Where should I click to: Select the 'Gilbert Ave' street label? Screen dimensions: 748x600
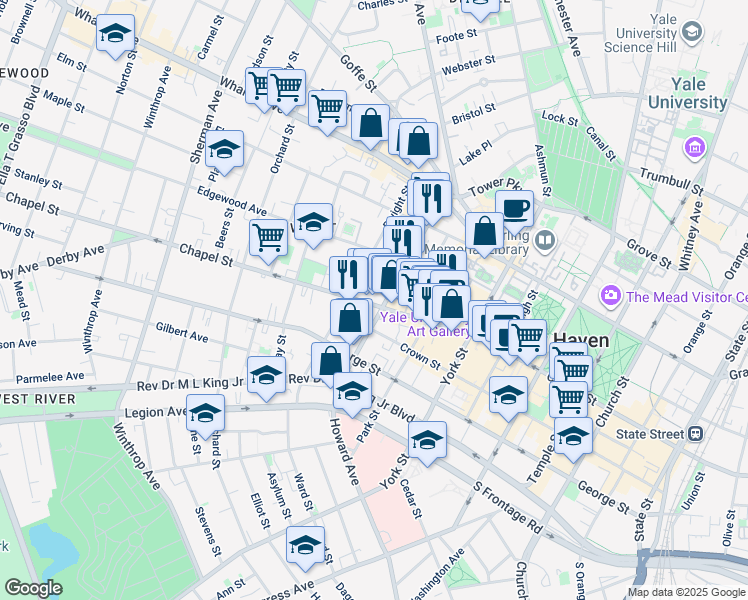pyautogui.click(x=182, y=332)
